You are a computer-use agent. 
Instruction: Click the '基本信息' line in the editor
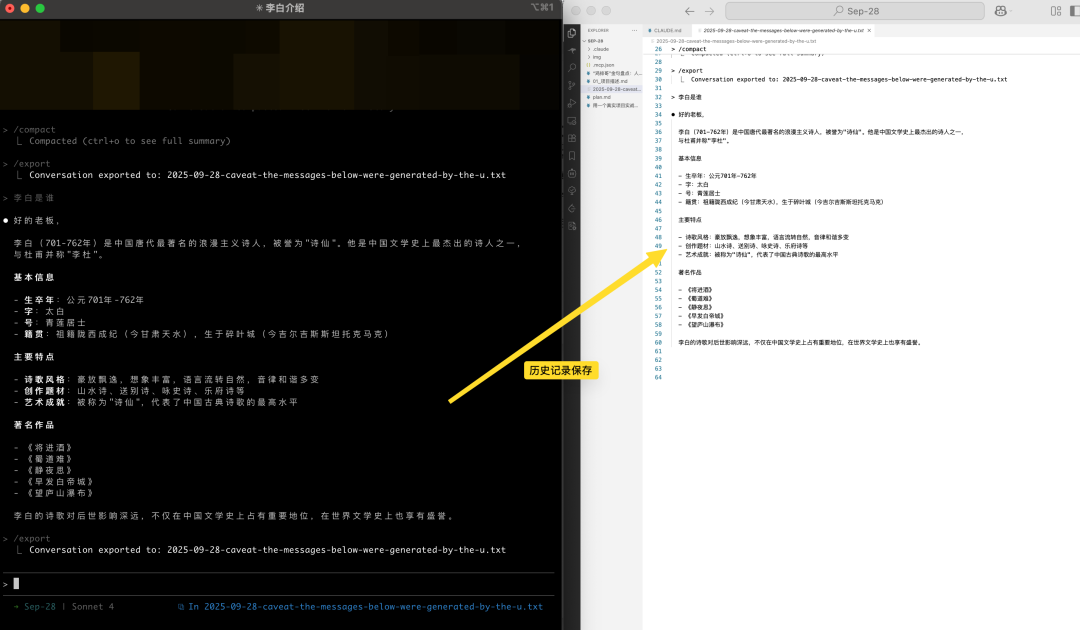coord(689,158)
